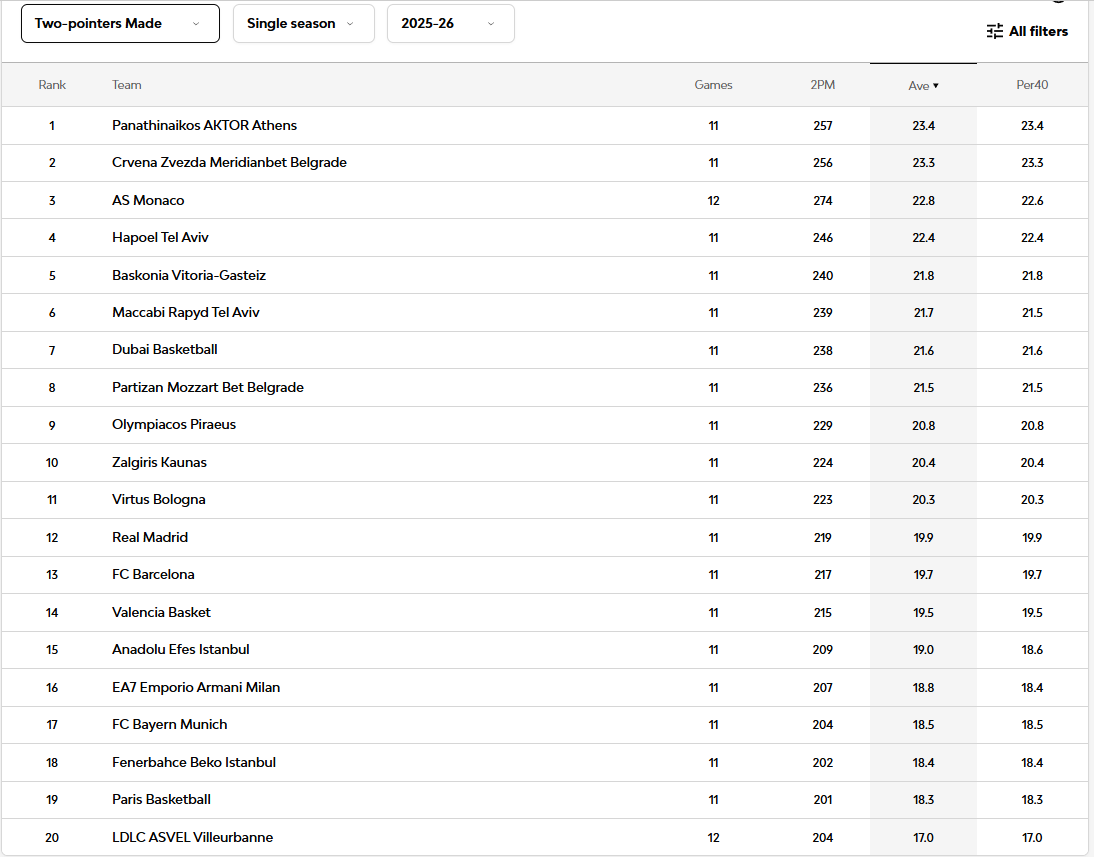Click the Team column header
Screen dimensions: 1094x857
coord(127,86)
